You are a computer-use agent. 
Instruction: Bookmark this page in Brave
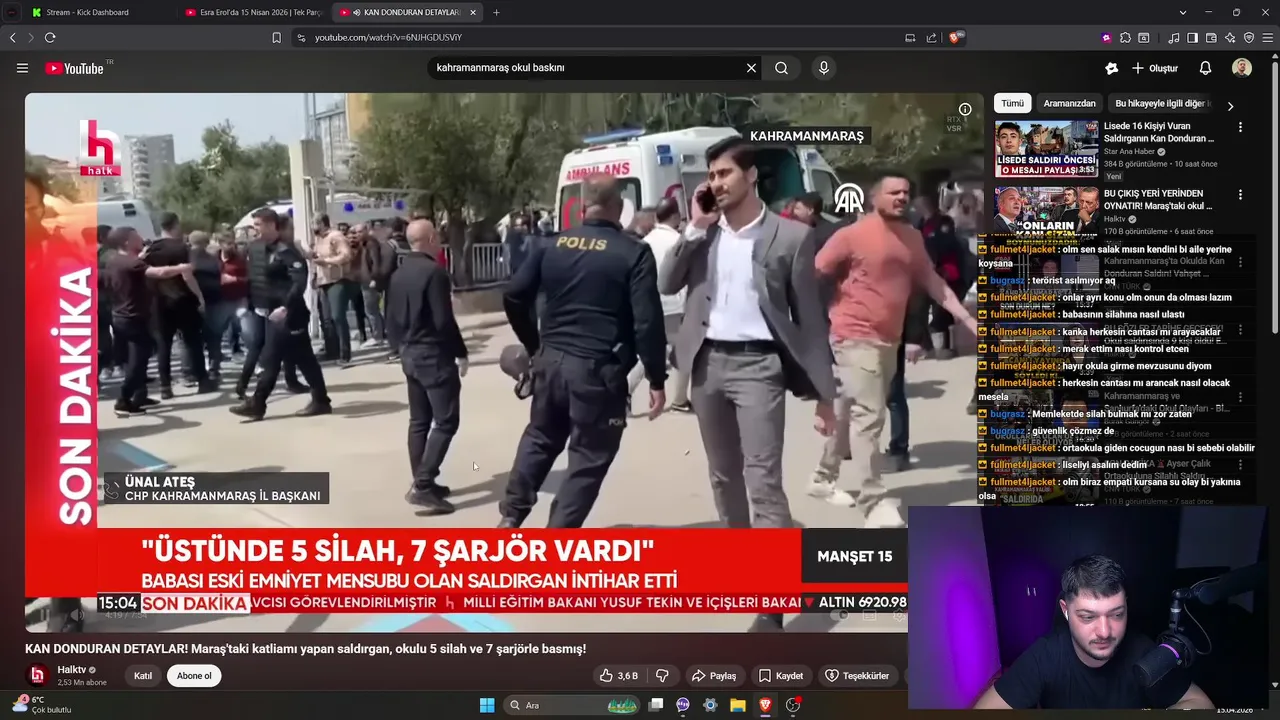coord(277,37)
